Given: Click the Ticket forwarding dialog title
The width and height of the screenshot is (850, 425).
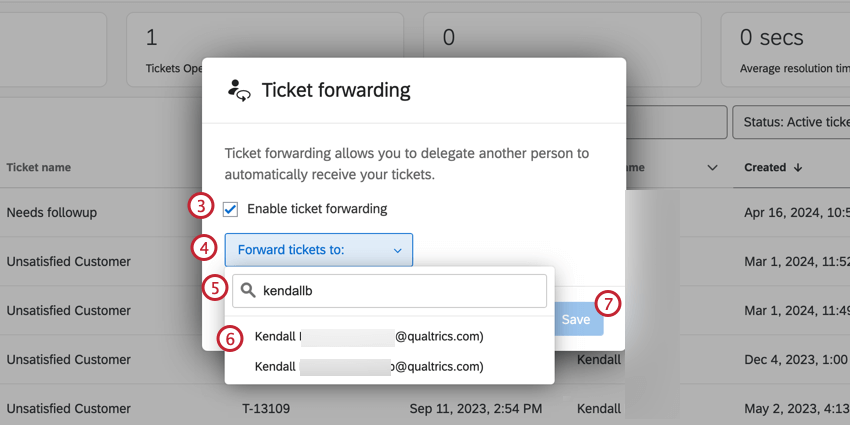Looking at the screenshot, I should 336,90.
